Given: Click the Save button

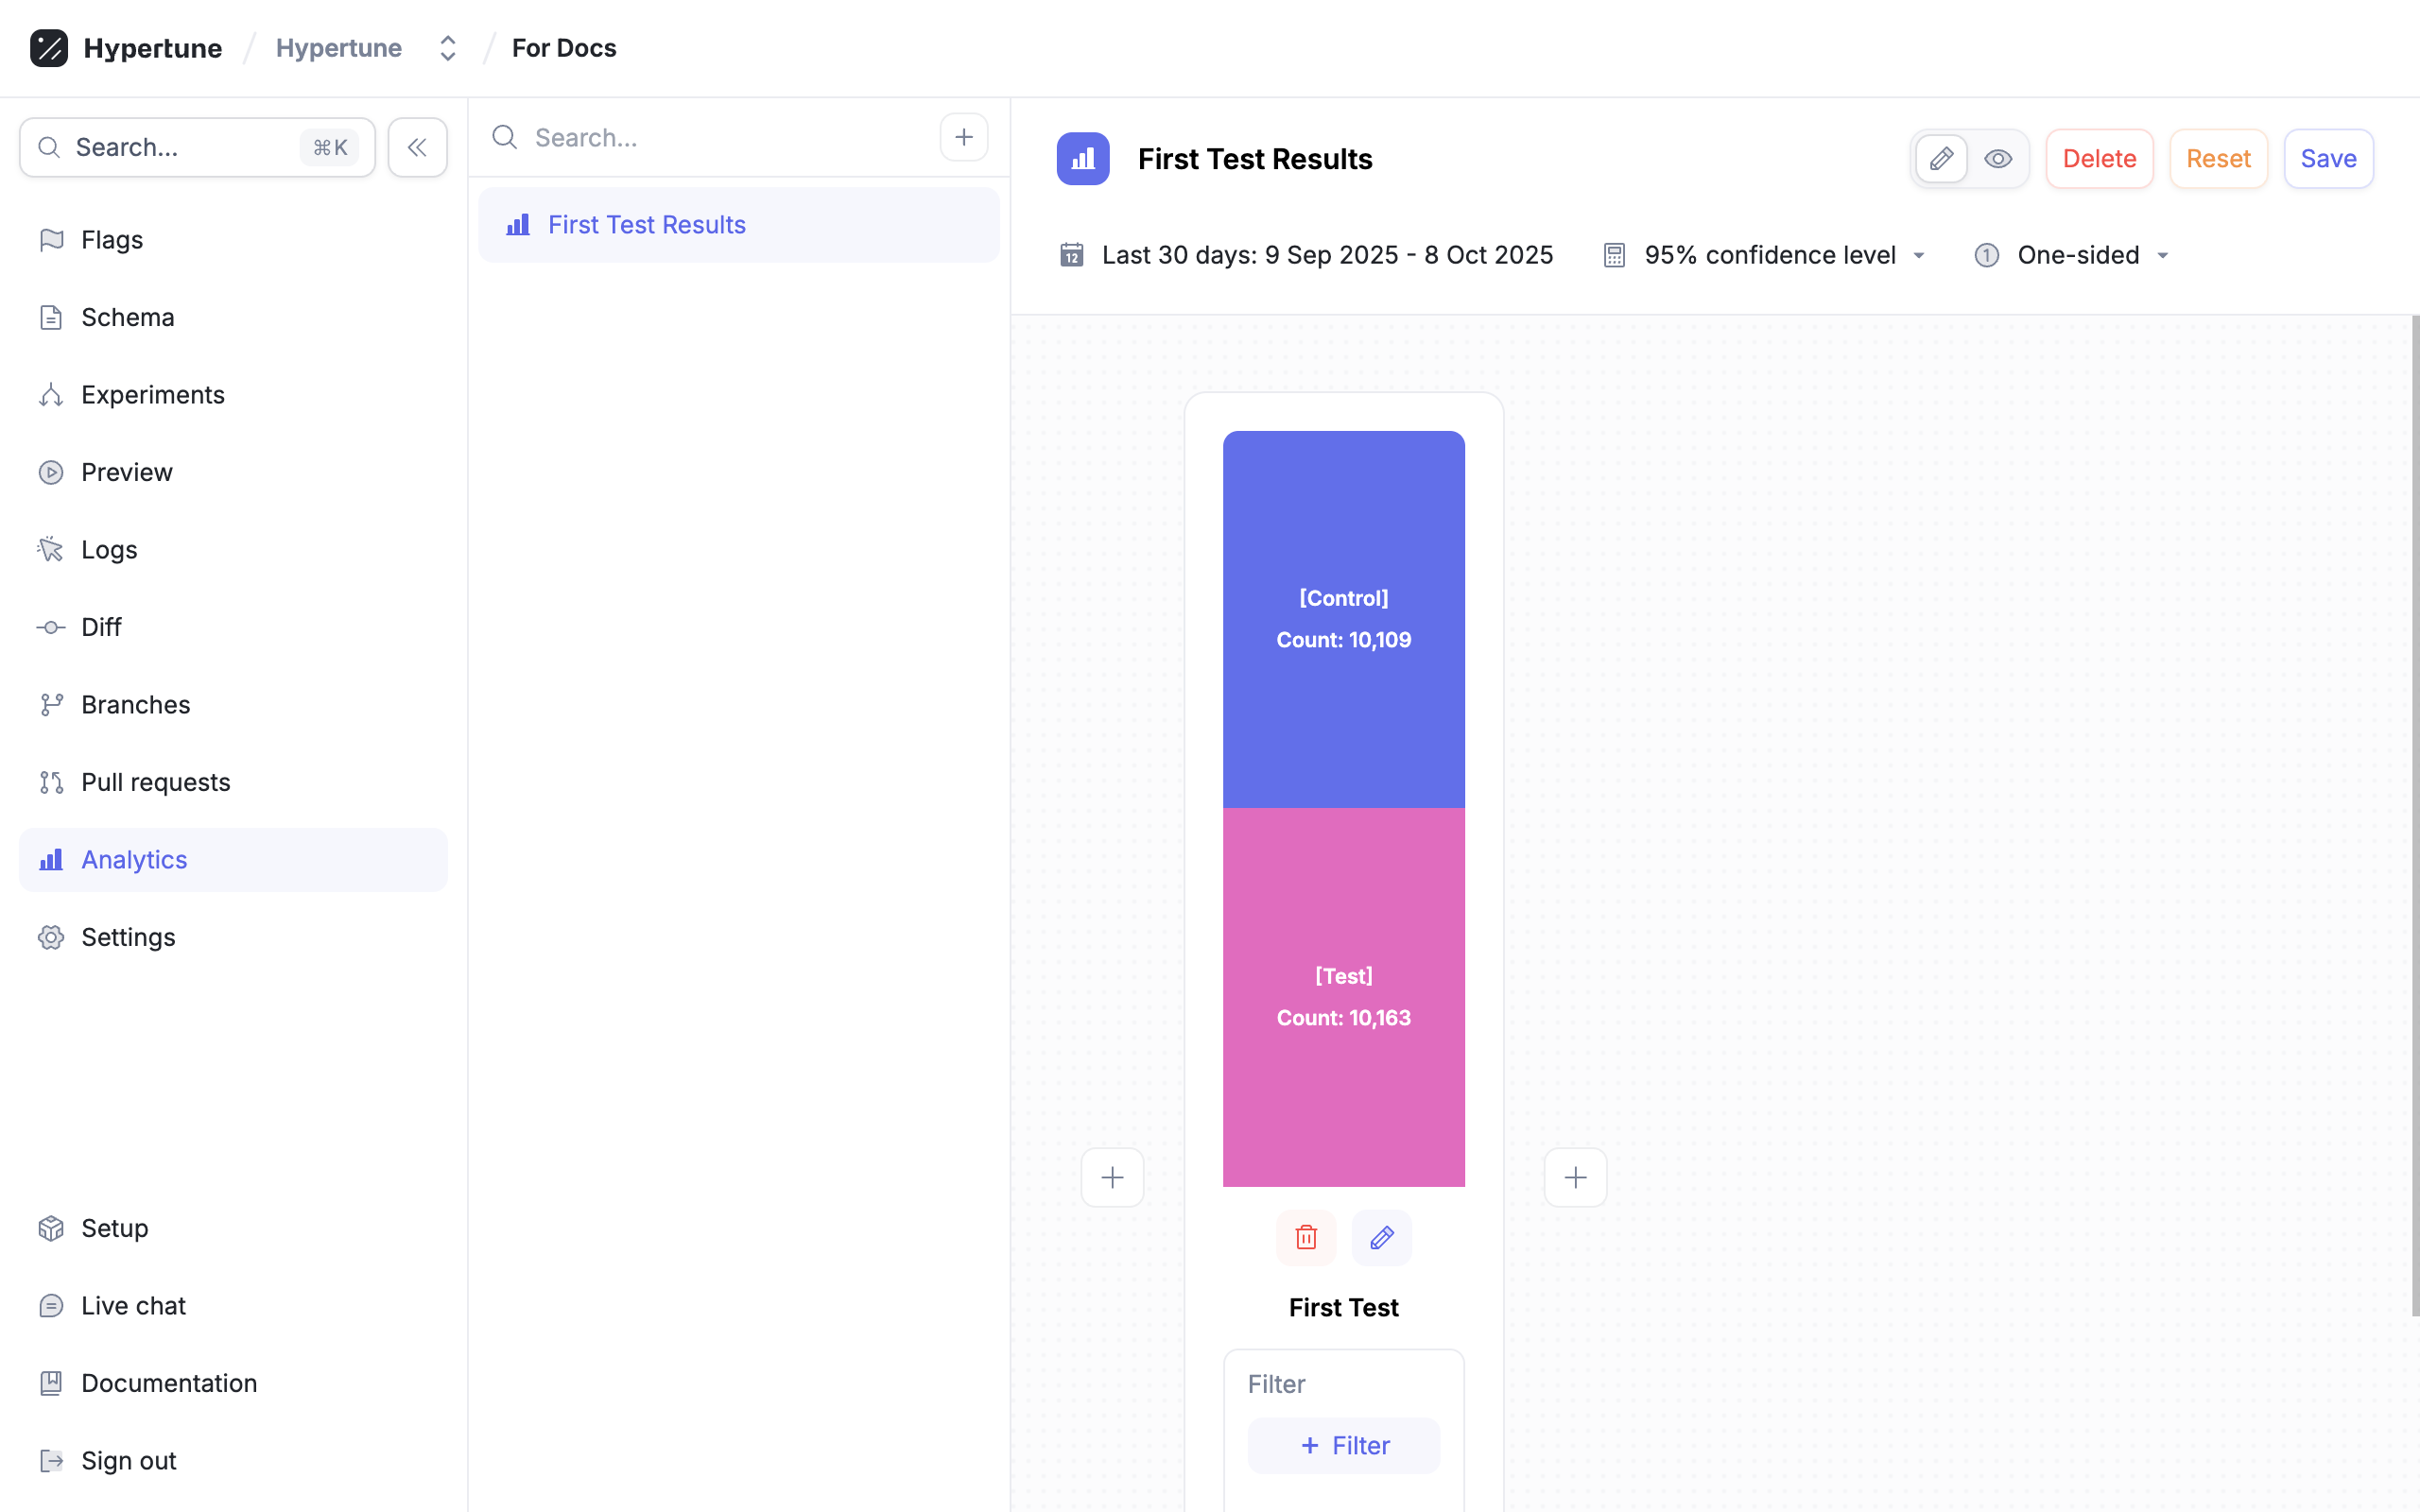Looking at the screenshot, I should 2328,159.
